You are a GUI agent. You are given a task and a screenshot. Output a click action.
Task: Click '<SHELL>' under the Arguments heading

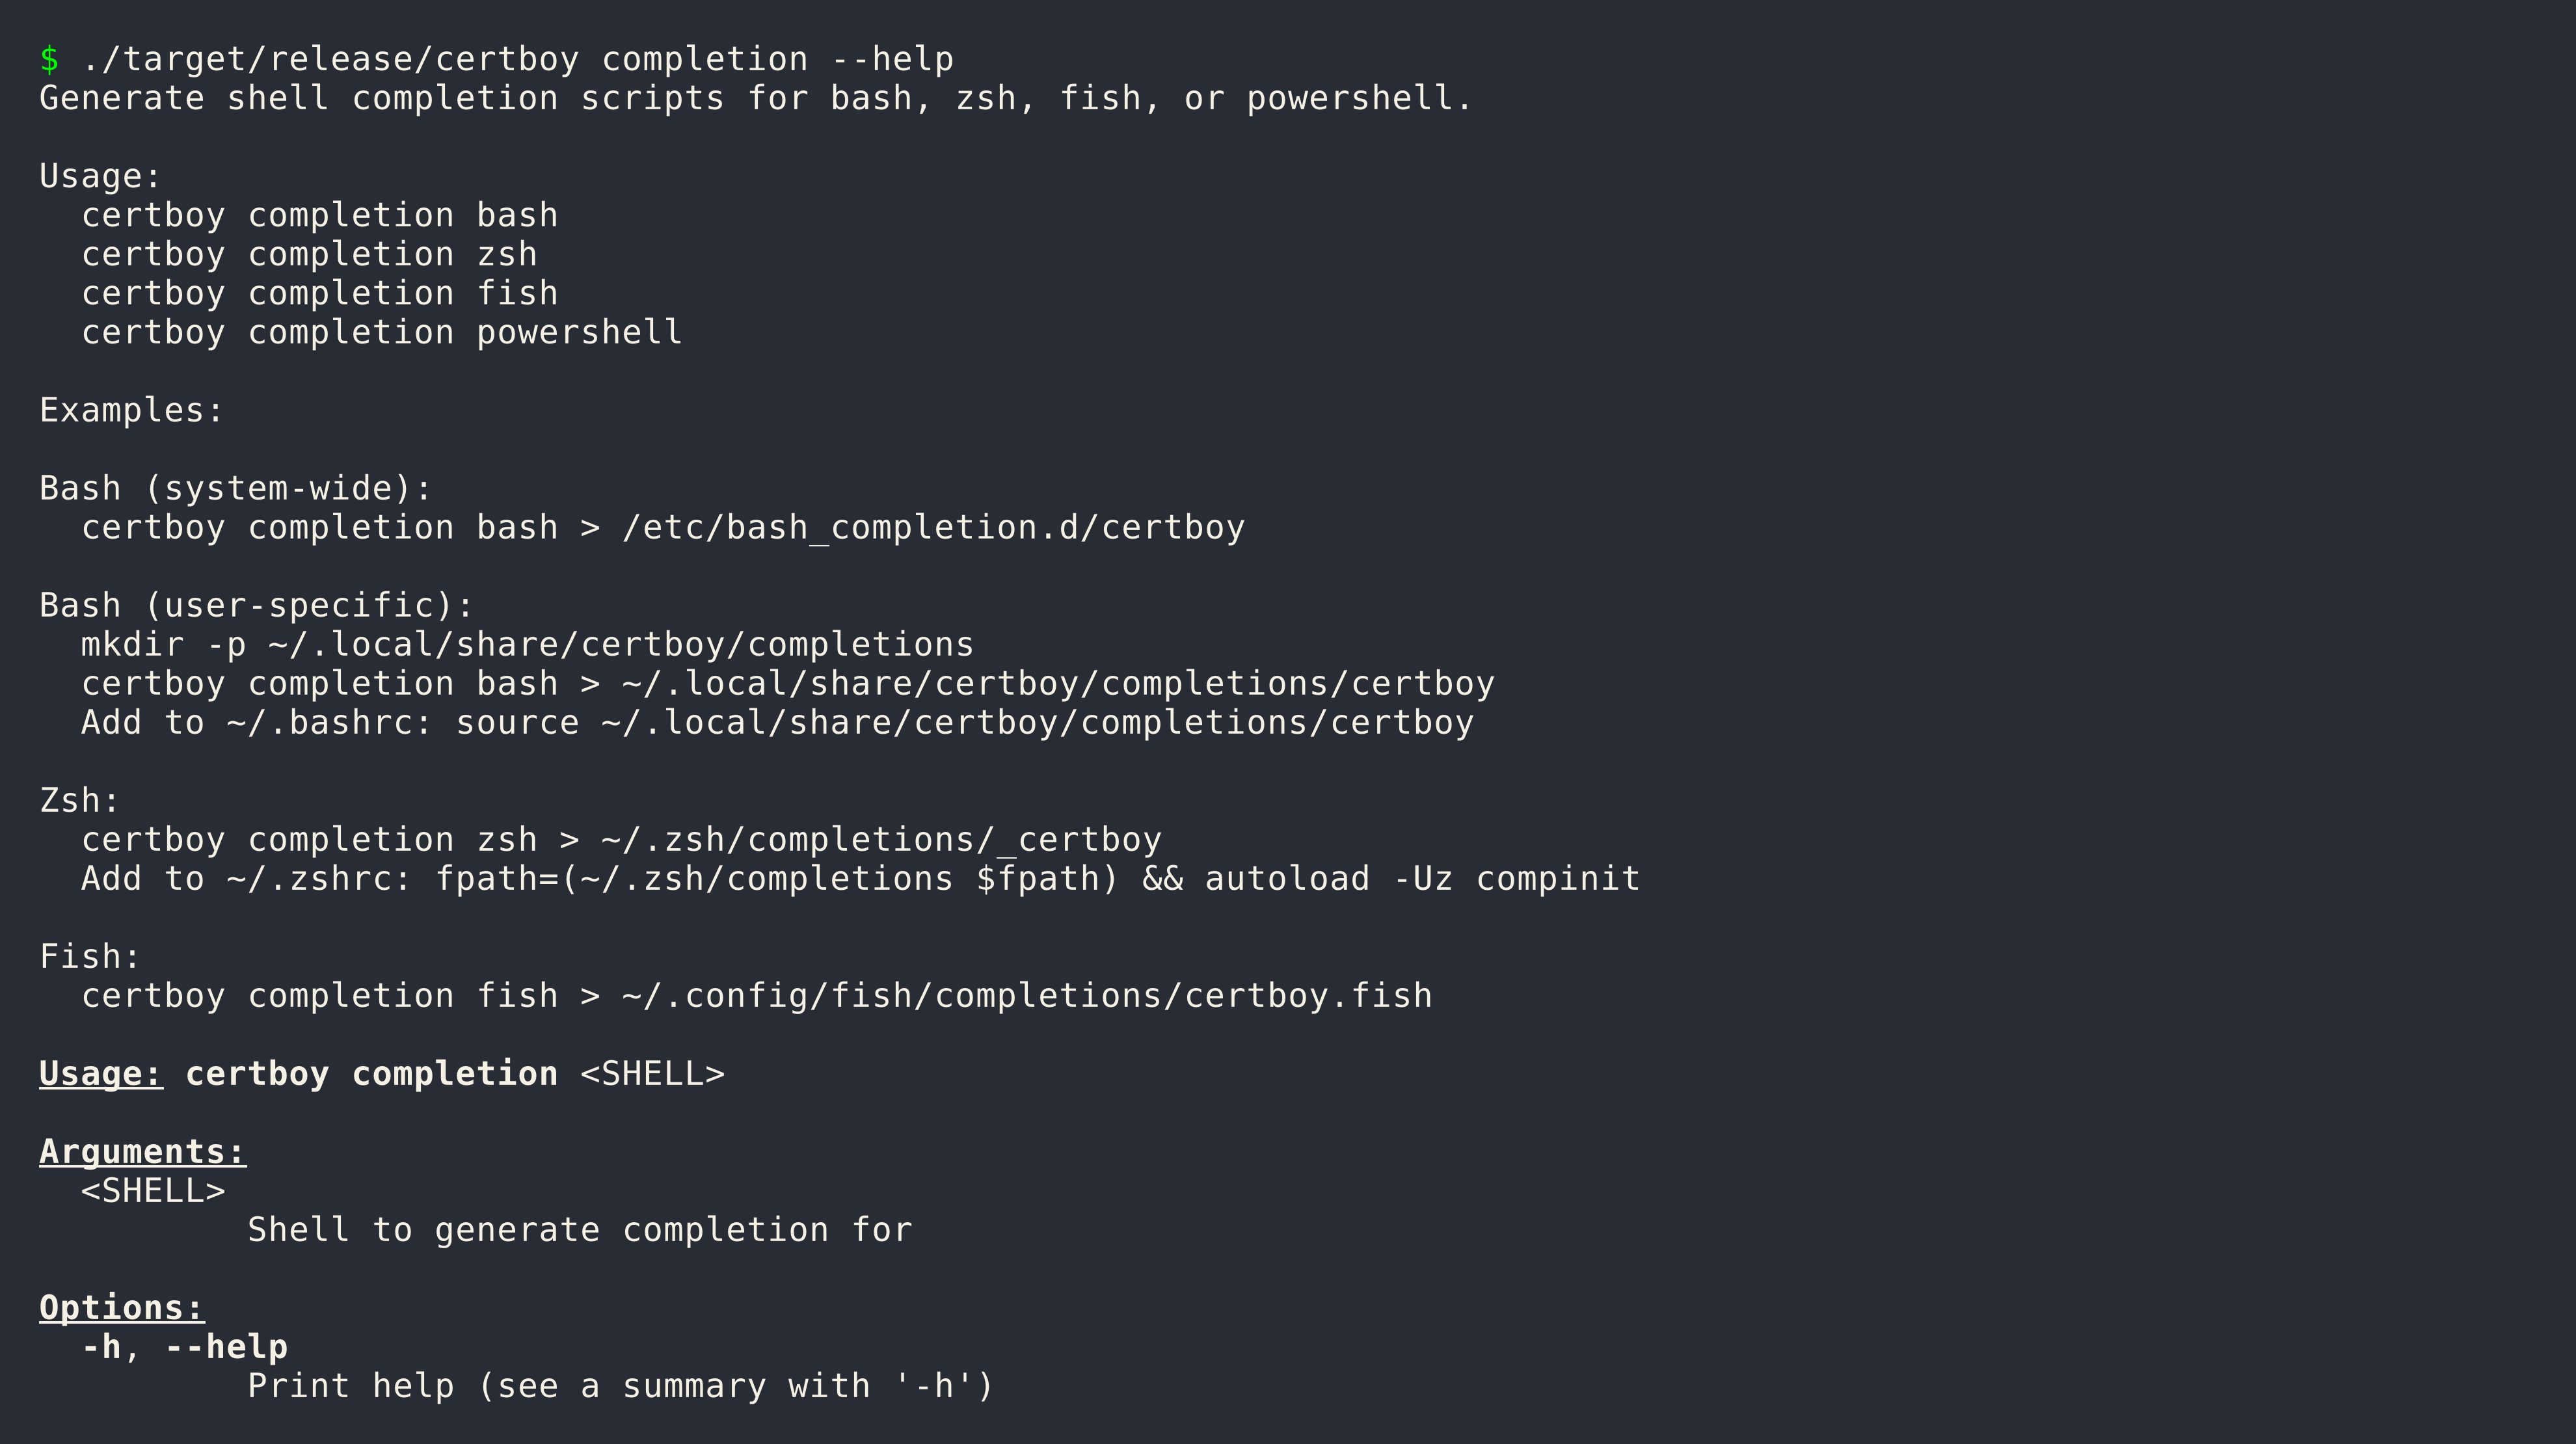pyautogui.click(x=153, y=1191)
